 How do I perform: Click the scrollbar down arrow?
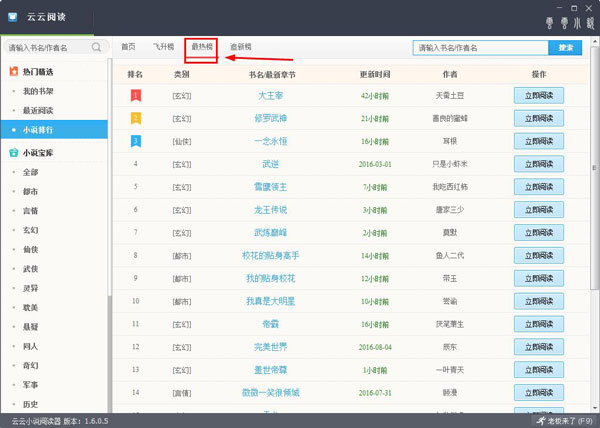point(595,408)
